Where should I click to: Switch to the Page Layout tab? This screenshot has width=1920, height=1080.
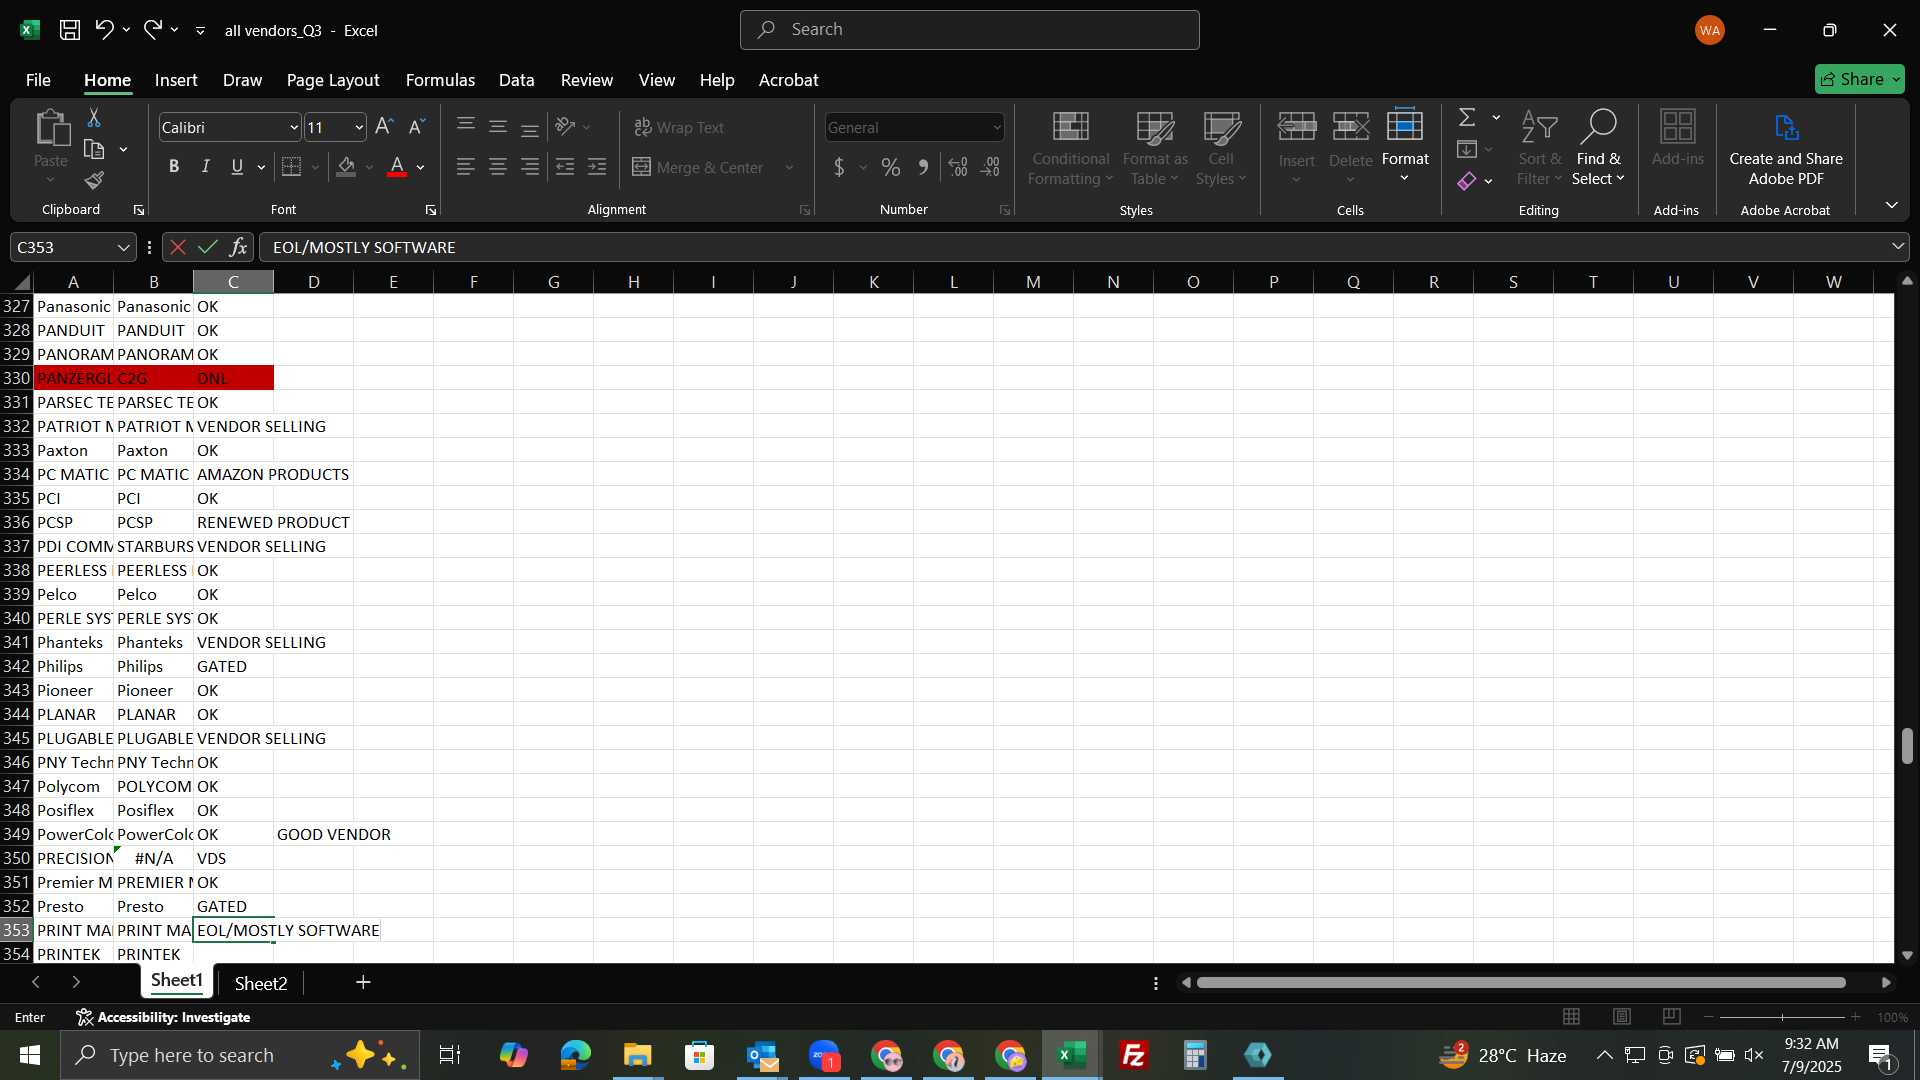click(333, 80)
